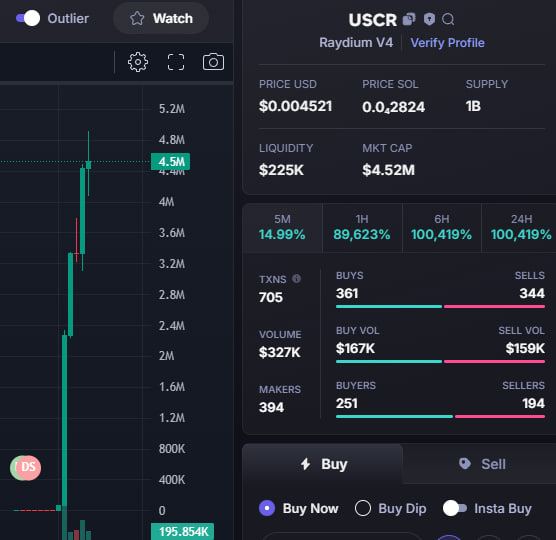Click the Price SOL 0.0₄2824 value
The height and width of the screenshot is (540, 556).
[393, 107]
